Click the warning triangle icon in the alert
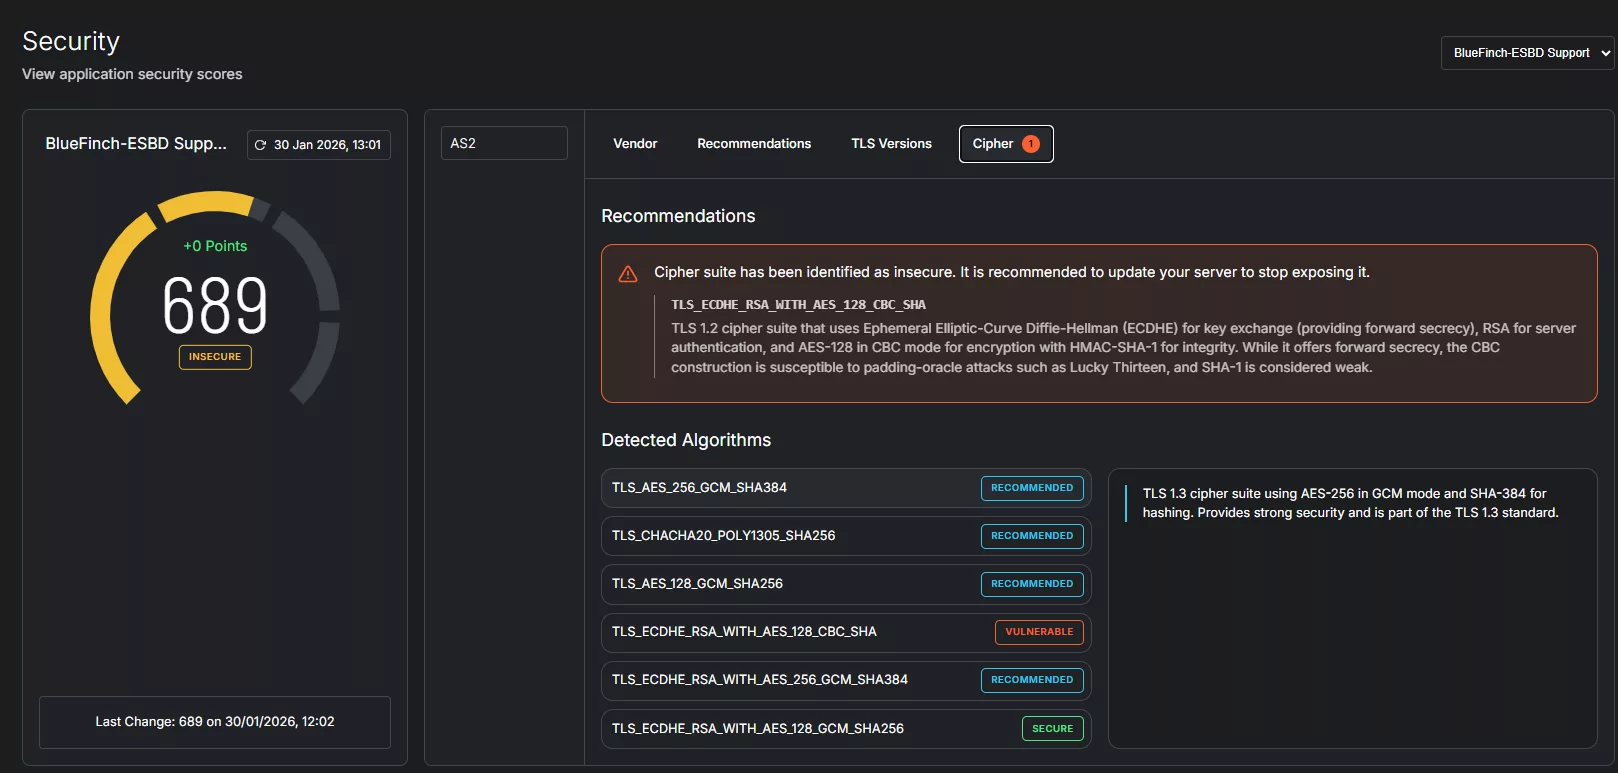 (x=628, y=274)
